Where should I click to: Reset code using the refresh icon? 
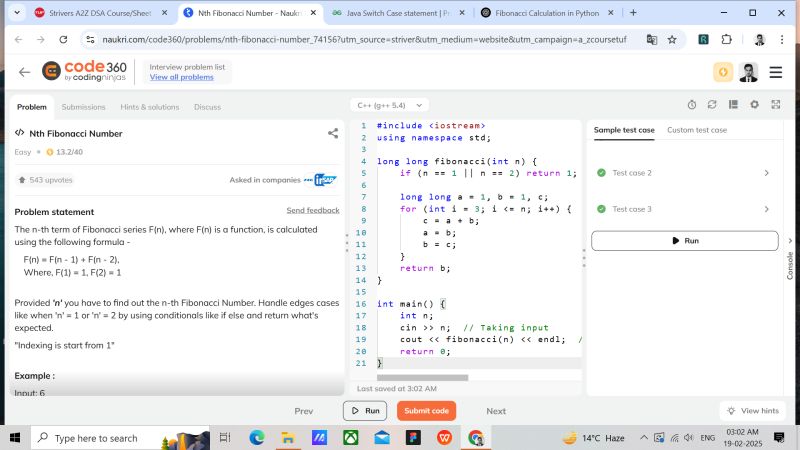point(712,104)
